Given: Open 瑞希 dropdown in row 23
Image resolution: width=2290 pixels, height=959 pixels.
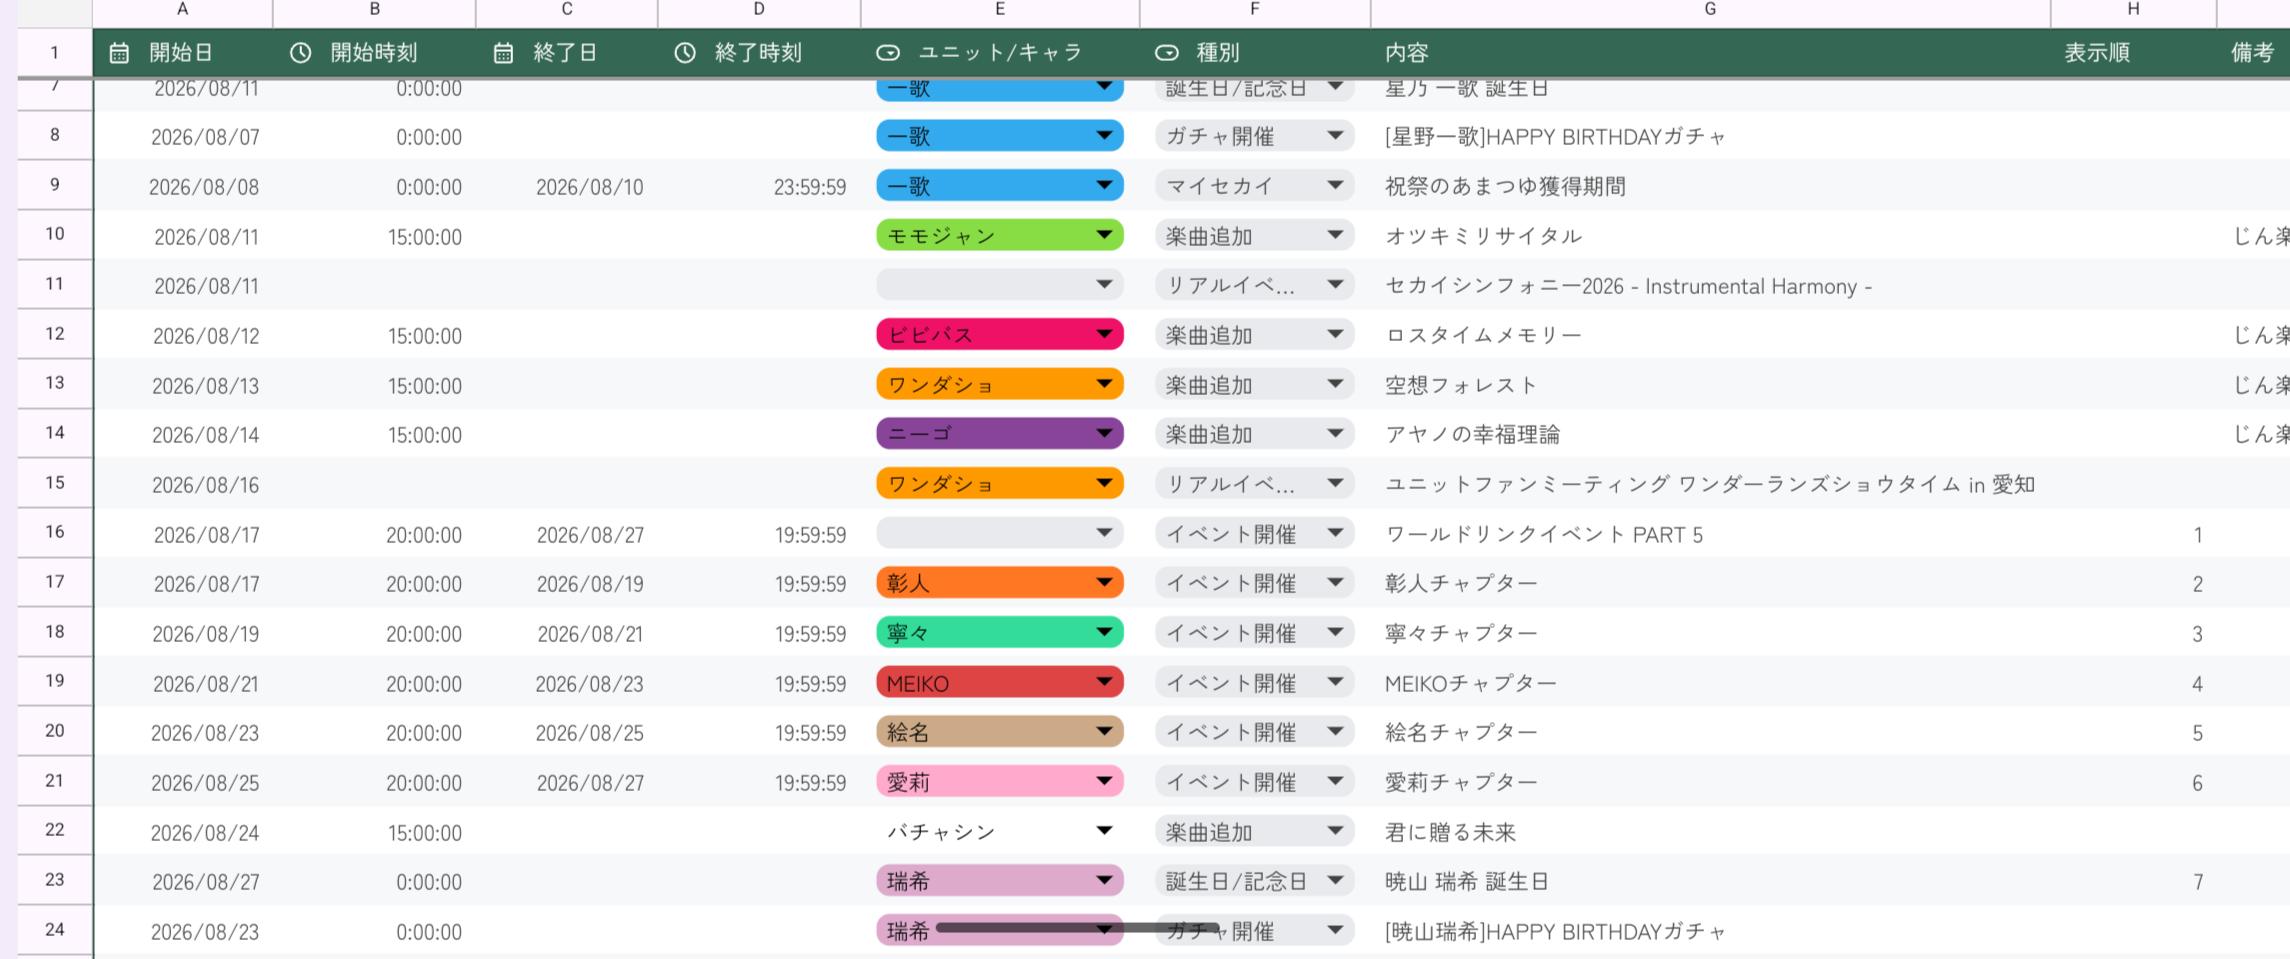Looking at the screenshot, I should [1000, 881].
